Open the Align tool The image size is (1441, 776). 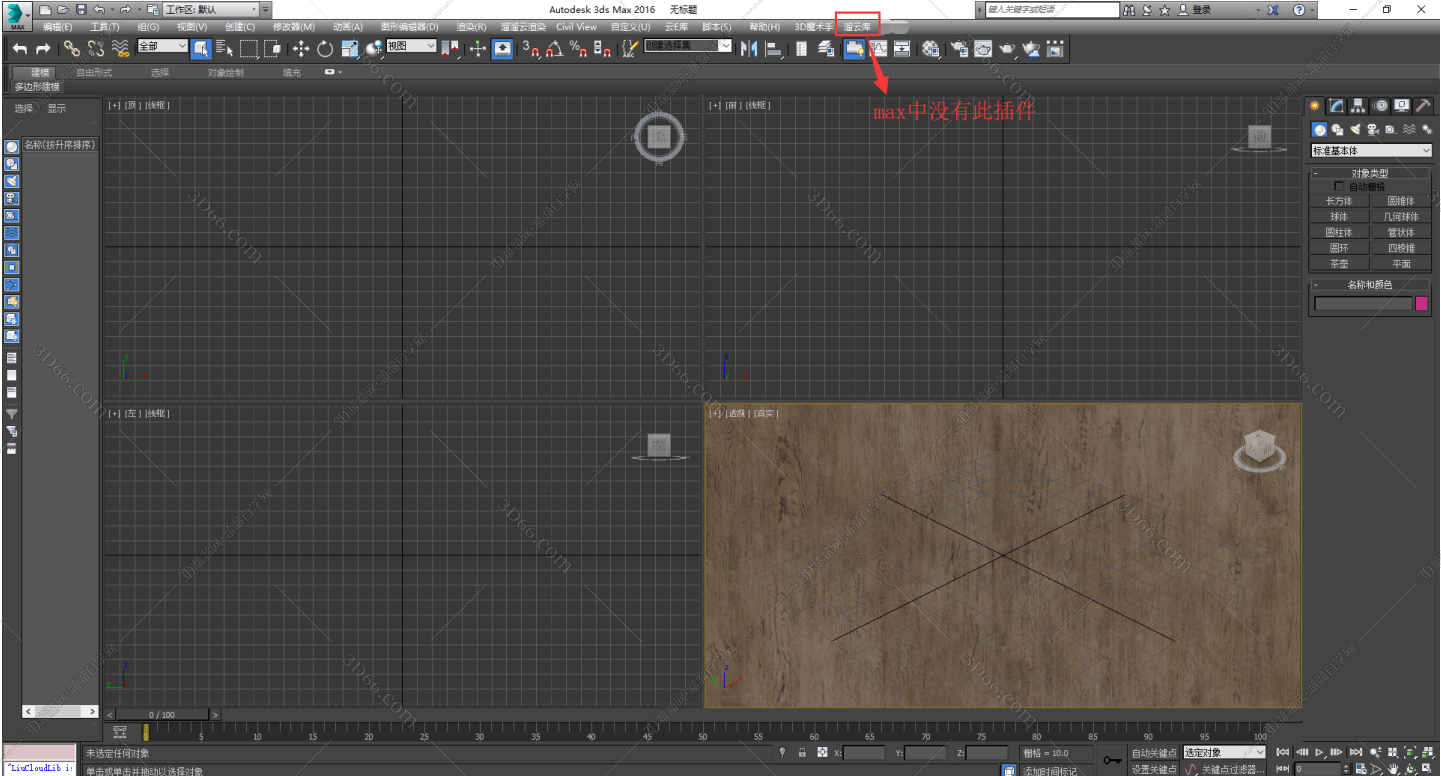773,48
